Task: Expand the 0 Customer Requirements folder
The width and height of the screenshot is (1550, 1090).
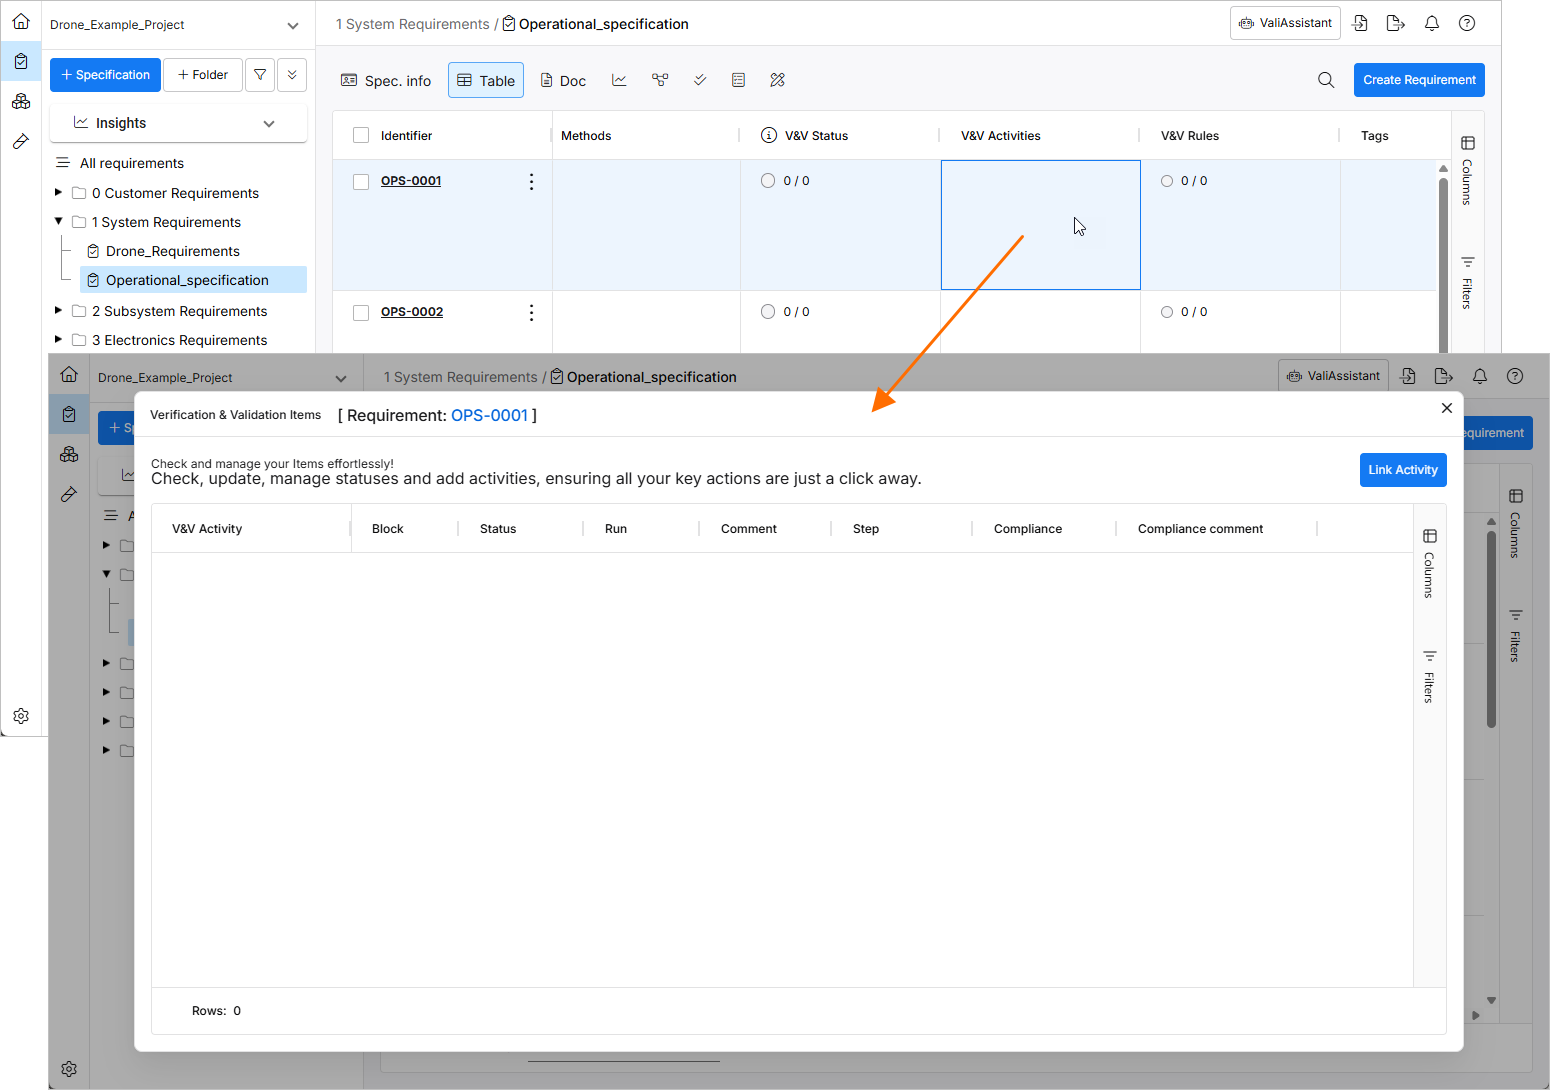Action: coord(58,192)
